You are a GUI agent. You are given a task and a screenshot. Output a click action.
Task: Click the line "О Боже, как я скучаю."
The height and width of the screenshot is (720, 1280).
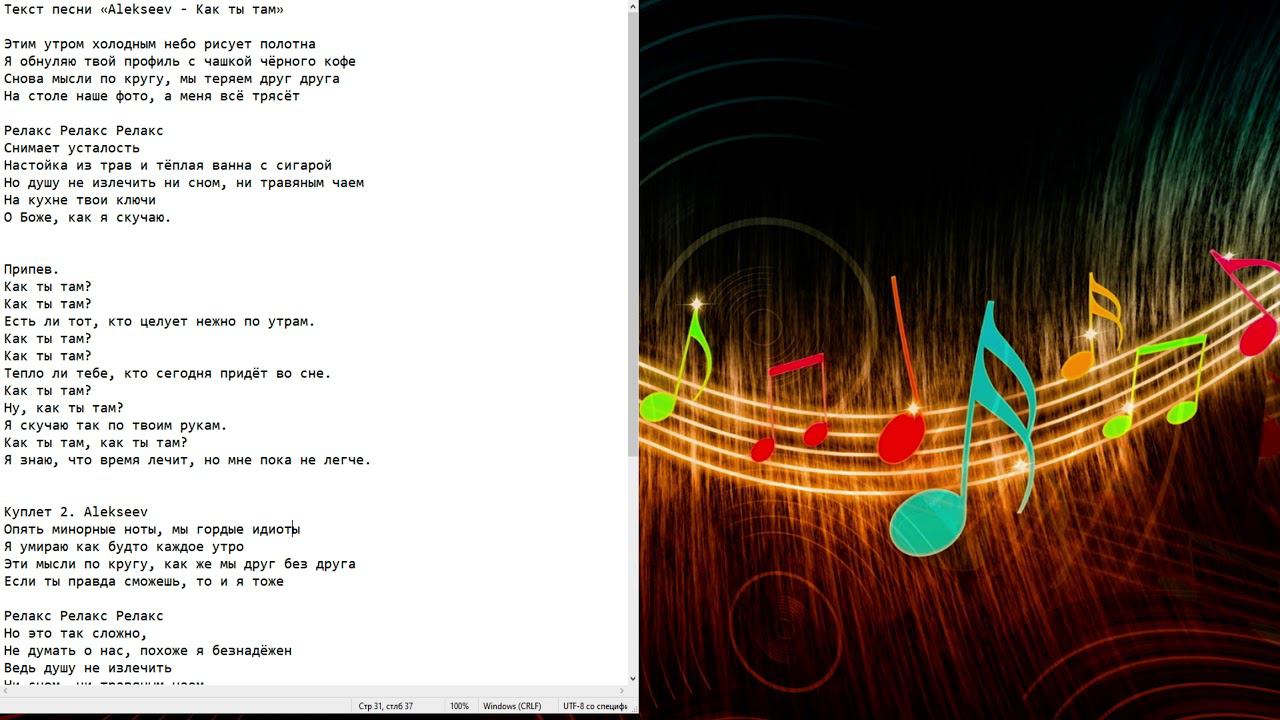pyautogui.click(x=88, y=217)
